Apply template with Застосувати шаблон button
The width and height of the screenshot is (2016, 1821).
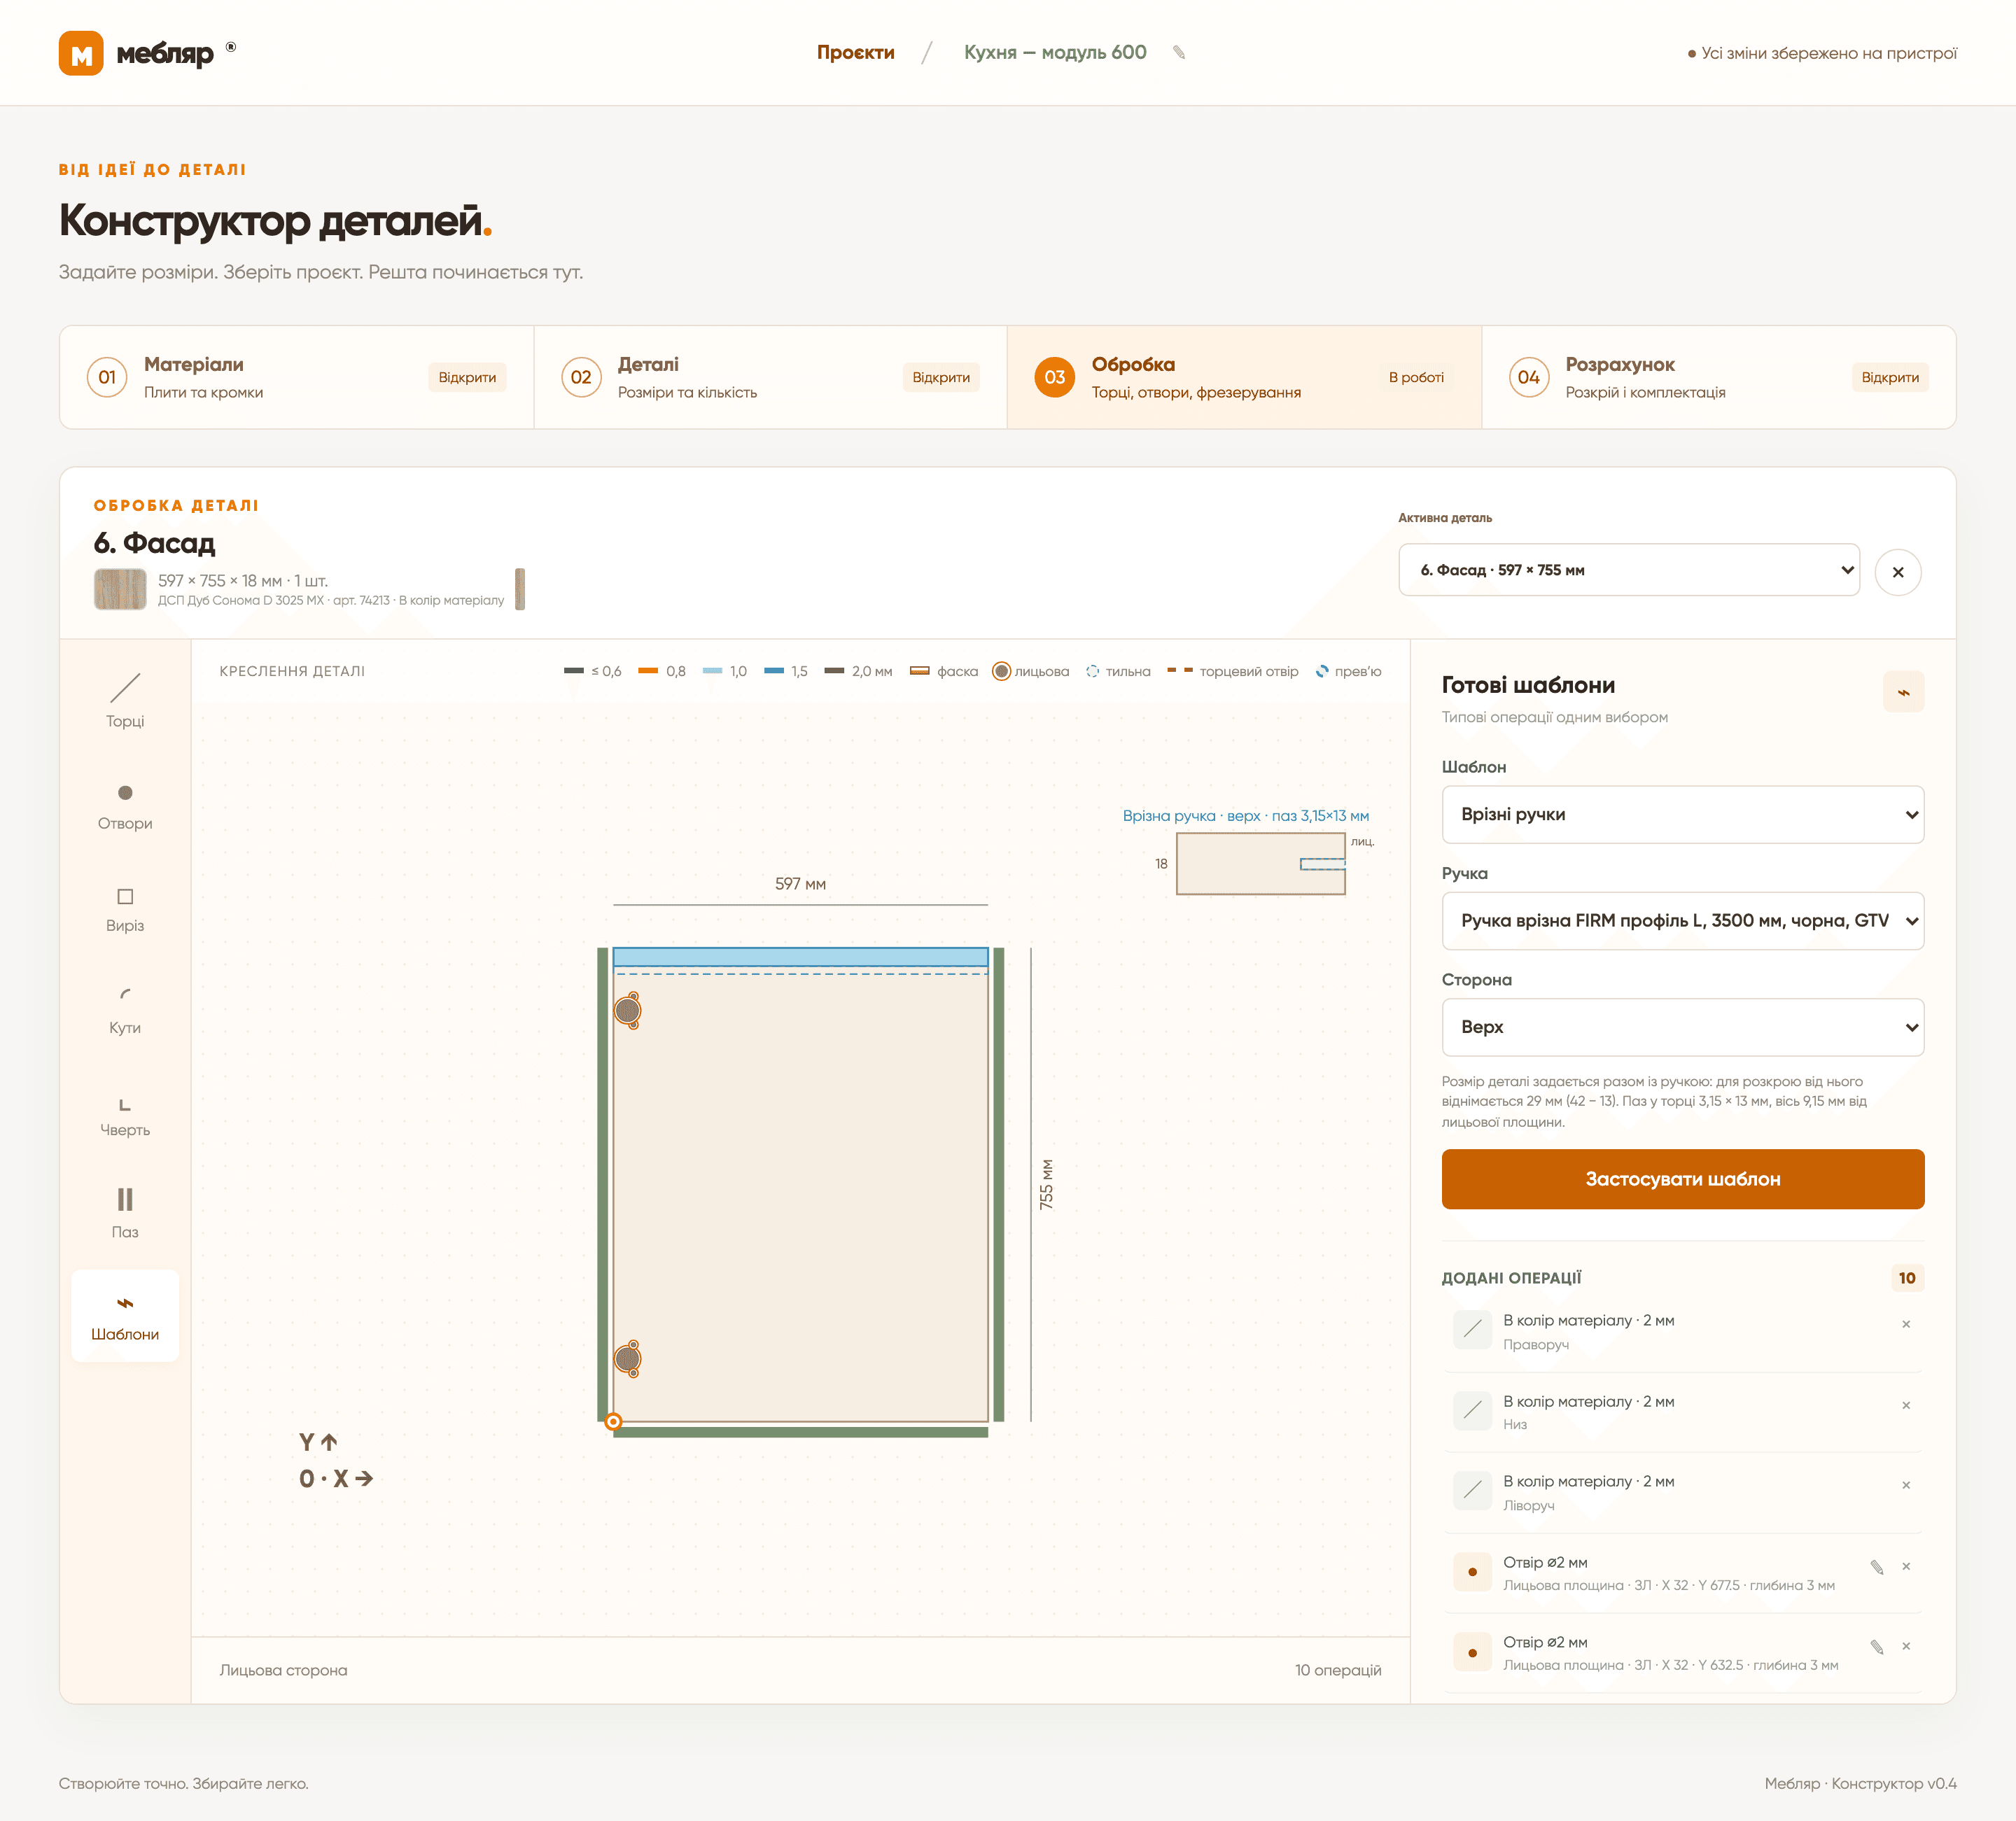1682,1179
